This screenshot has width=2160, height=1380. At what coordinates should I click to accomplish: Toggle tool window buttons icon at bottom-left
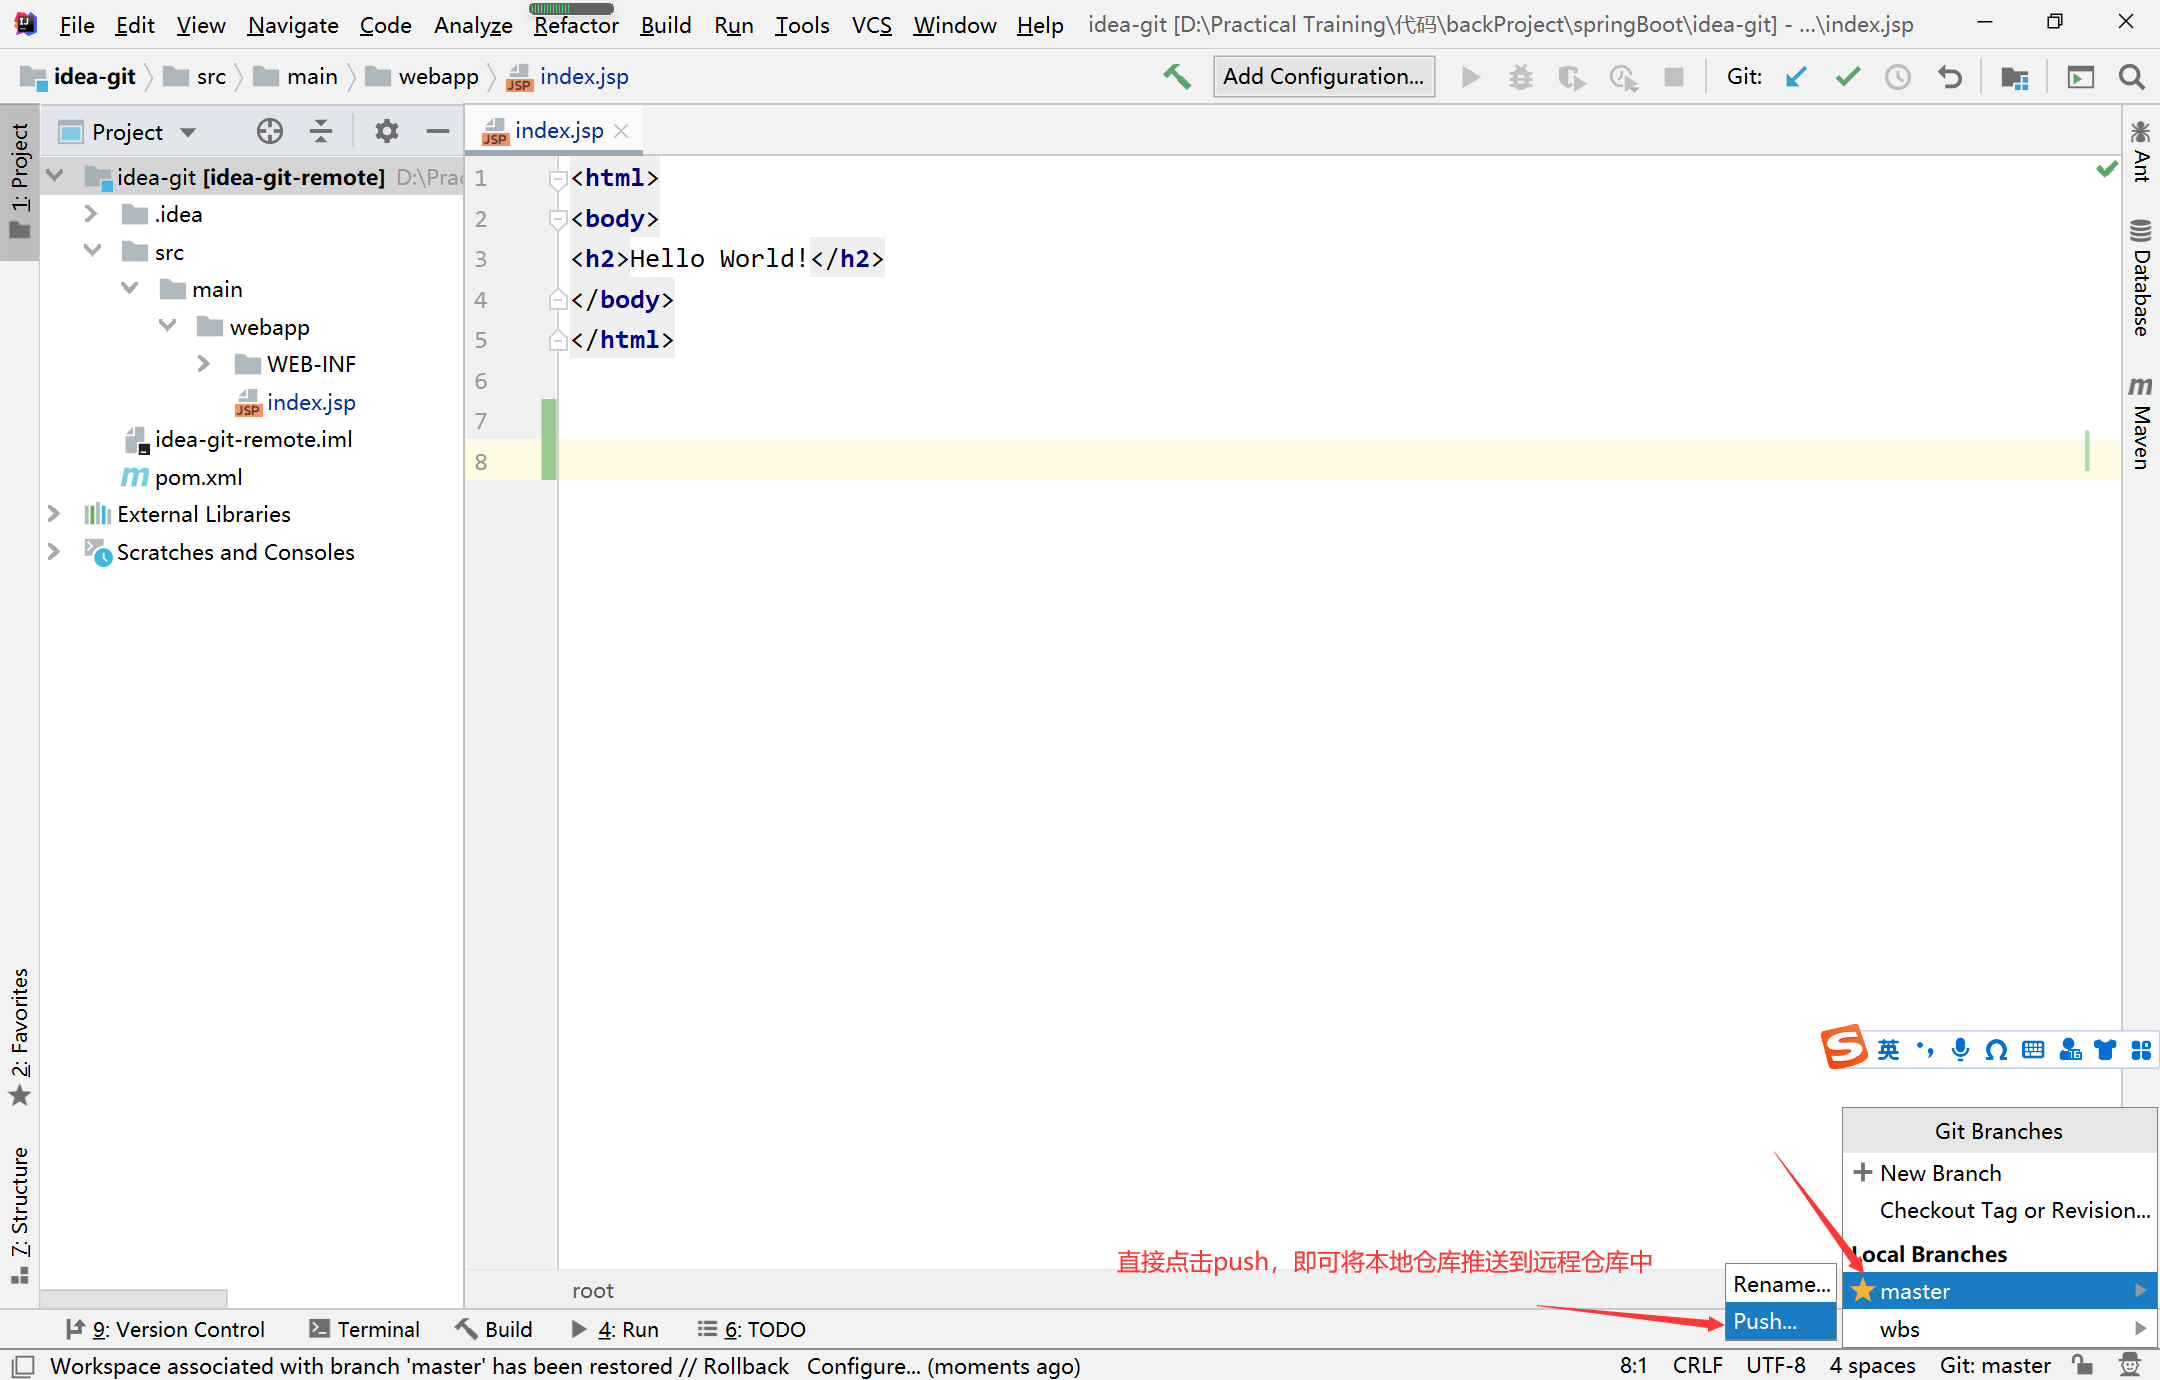tap(23, 1366)
